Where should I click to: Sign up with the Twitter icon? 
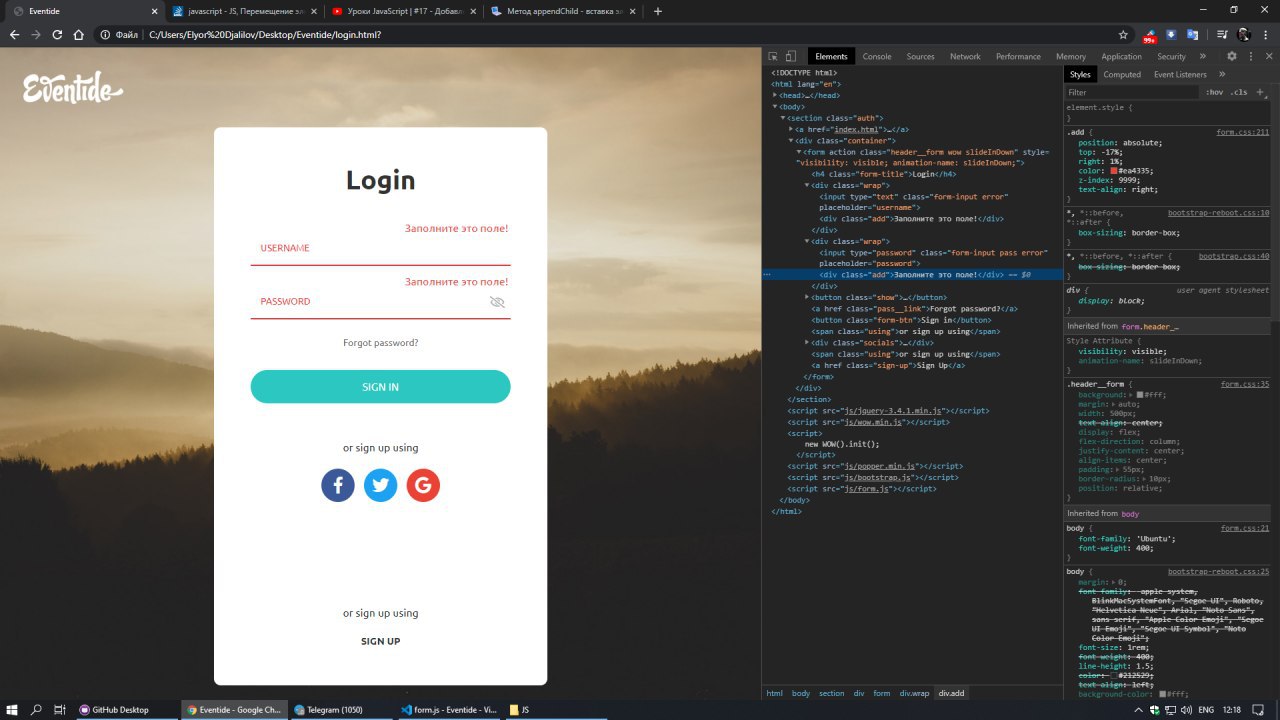[x=380, y=486]
